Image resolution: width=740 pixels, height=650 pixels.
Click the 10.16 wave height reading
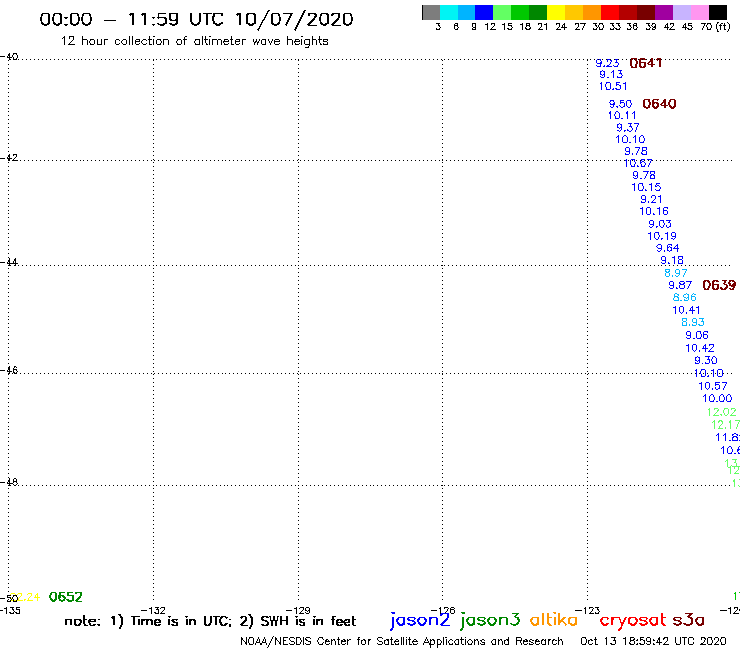coord(654,211)
